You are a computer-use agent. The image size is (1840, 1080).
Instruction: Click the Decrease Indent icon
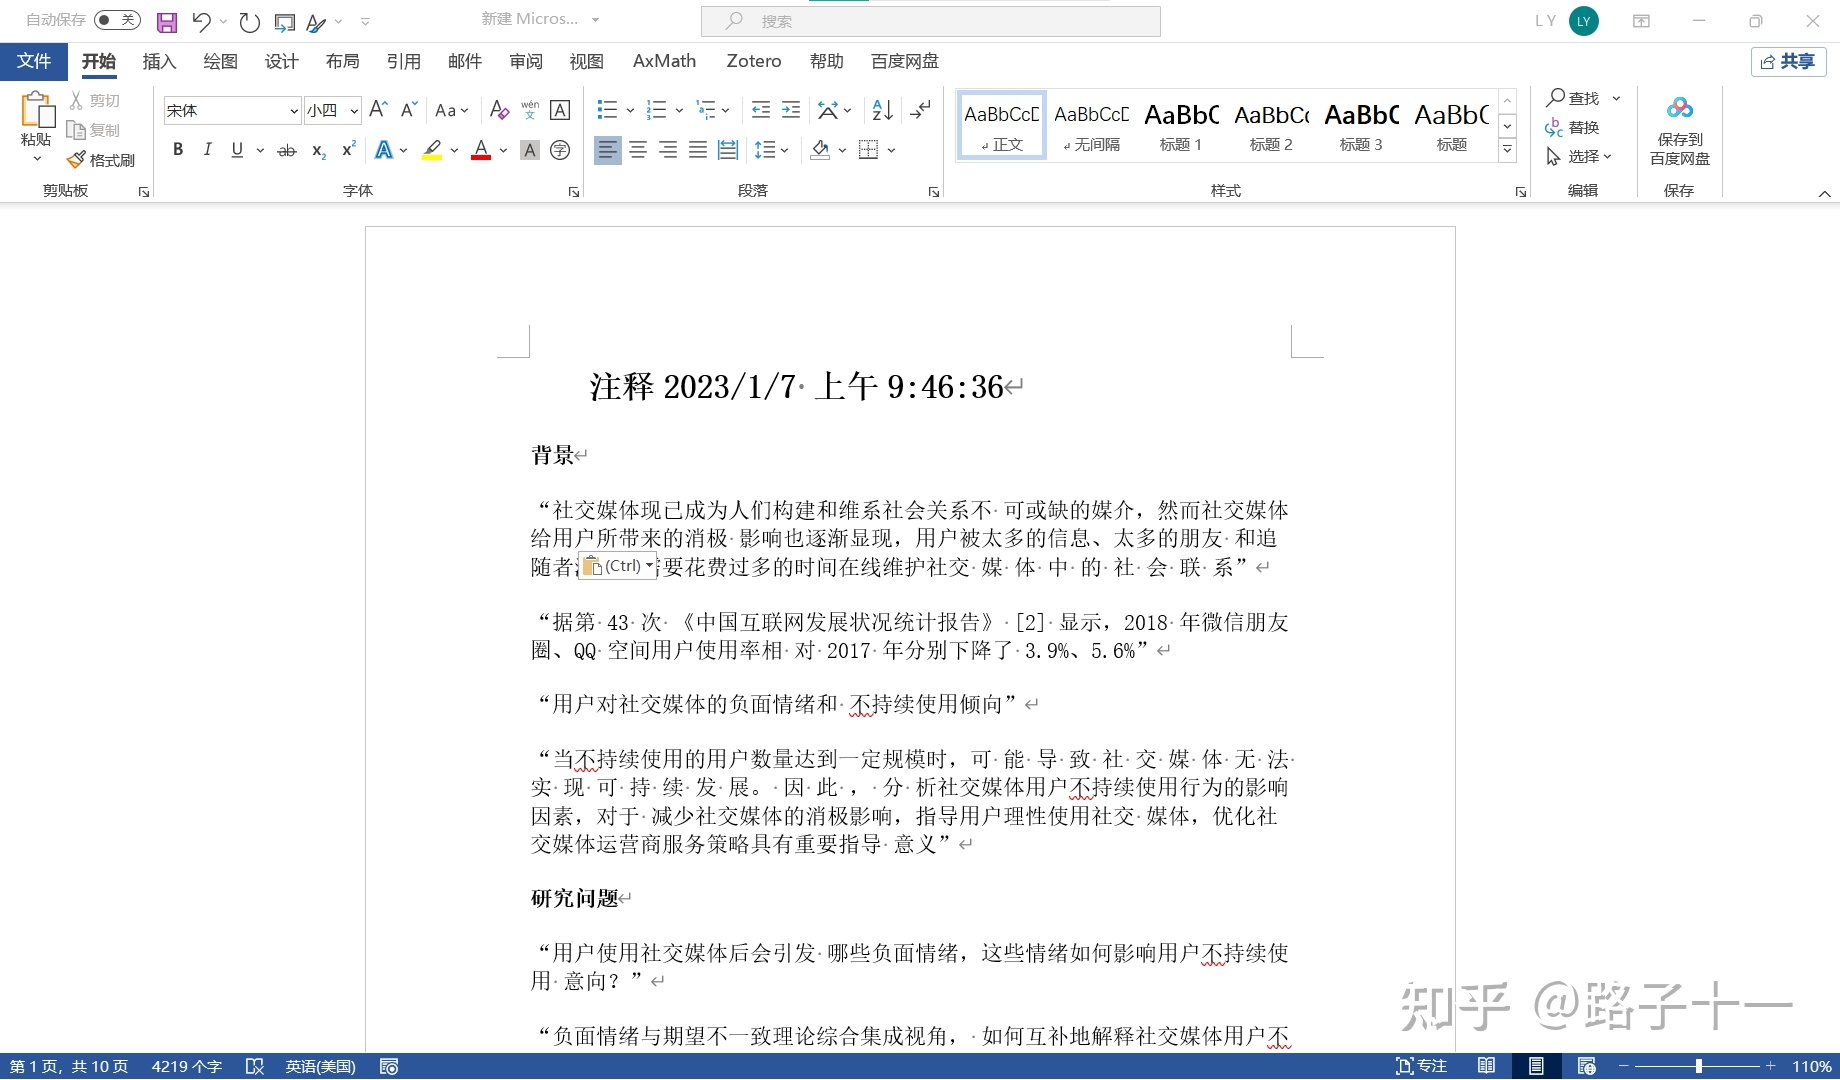coord(760,110)
